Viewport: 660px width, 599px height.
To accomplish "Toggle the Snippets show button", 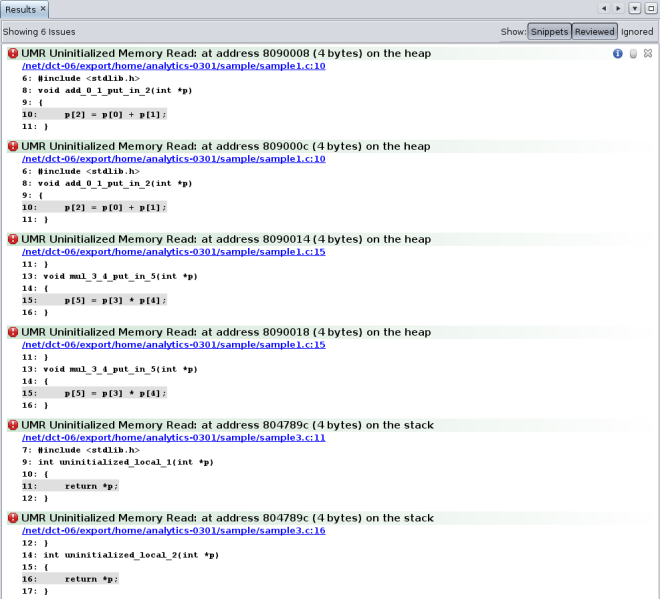I will (549, 32).
